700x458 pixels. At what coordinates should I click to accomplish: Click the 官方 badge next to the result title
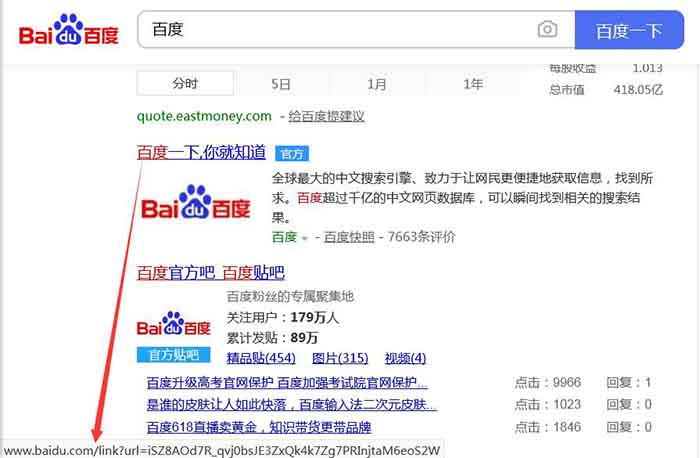[x=292, y=154]
